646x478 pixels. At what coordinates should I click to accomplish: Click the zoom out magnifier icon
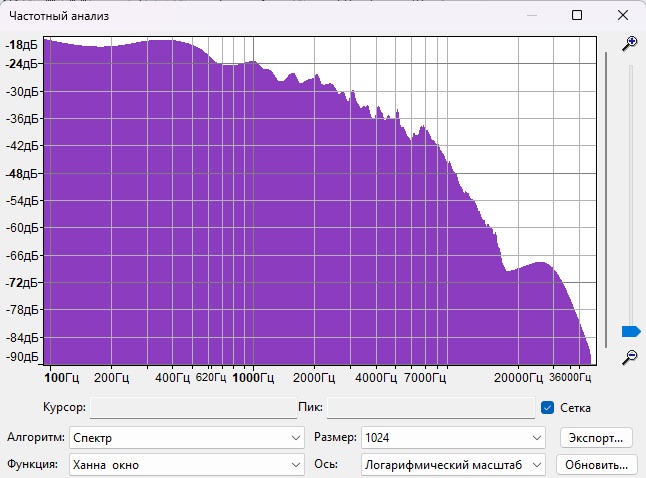(630, 357)
